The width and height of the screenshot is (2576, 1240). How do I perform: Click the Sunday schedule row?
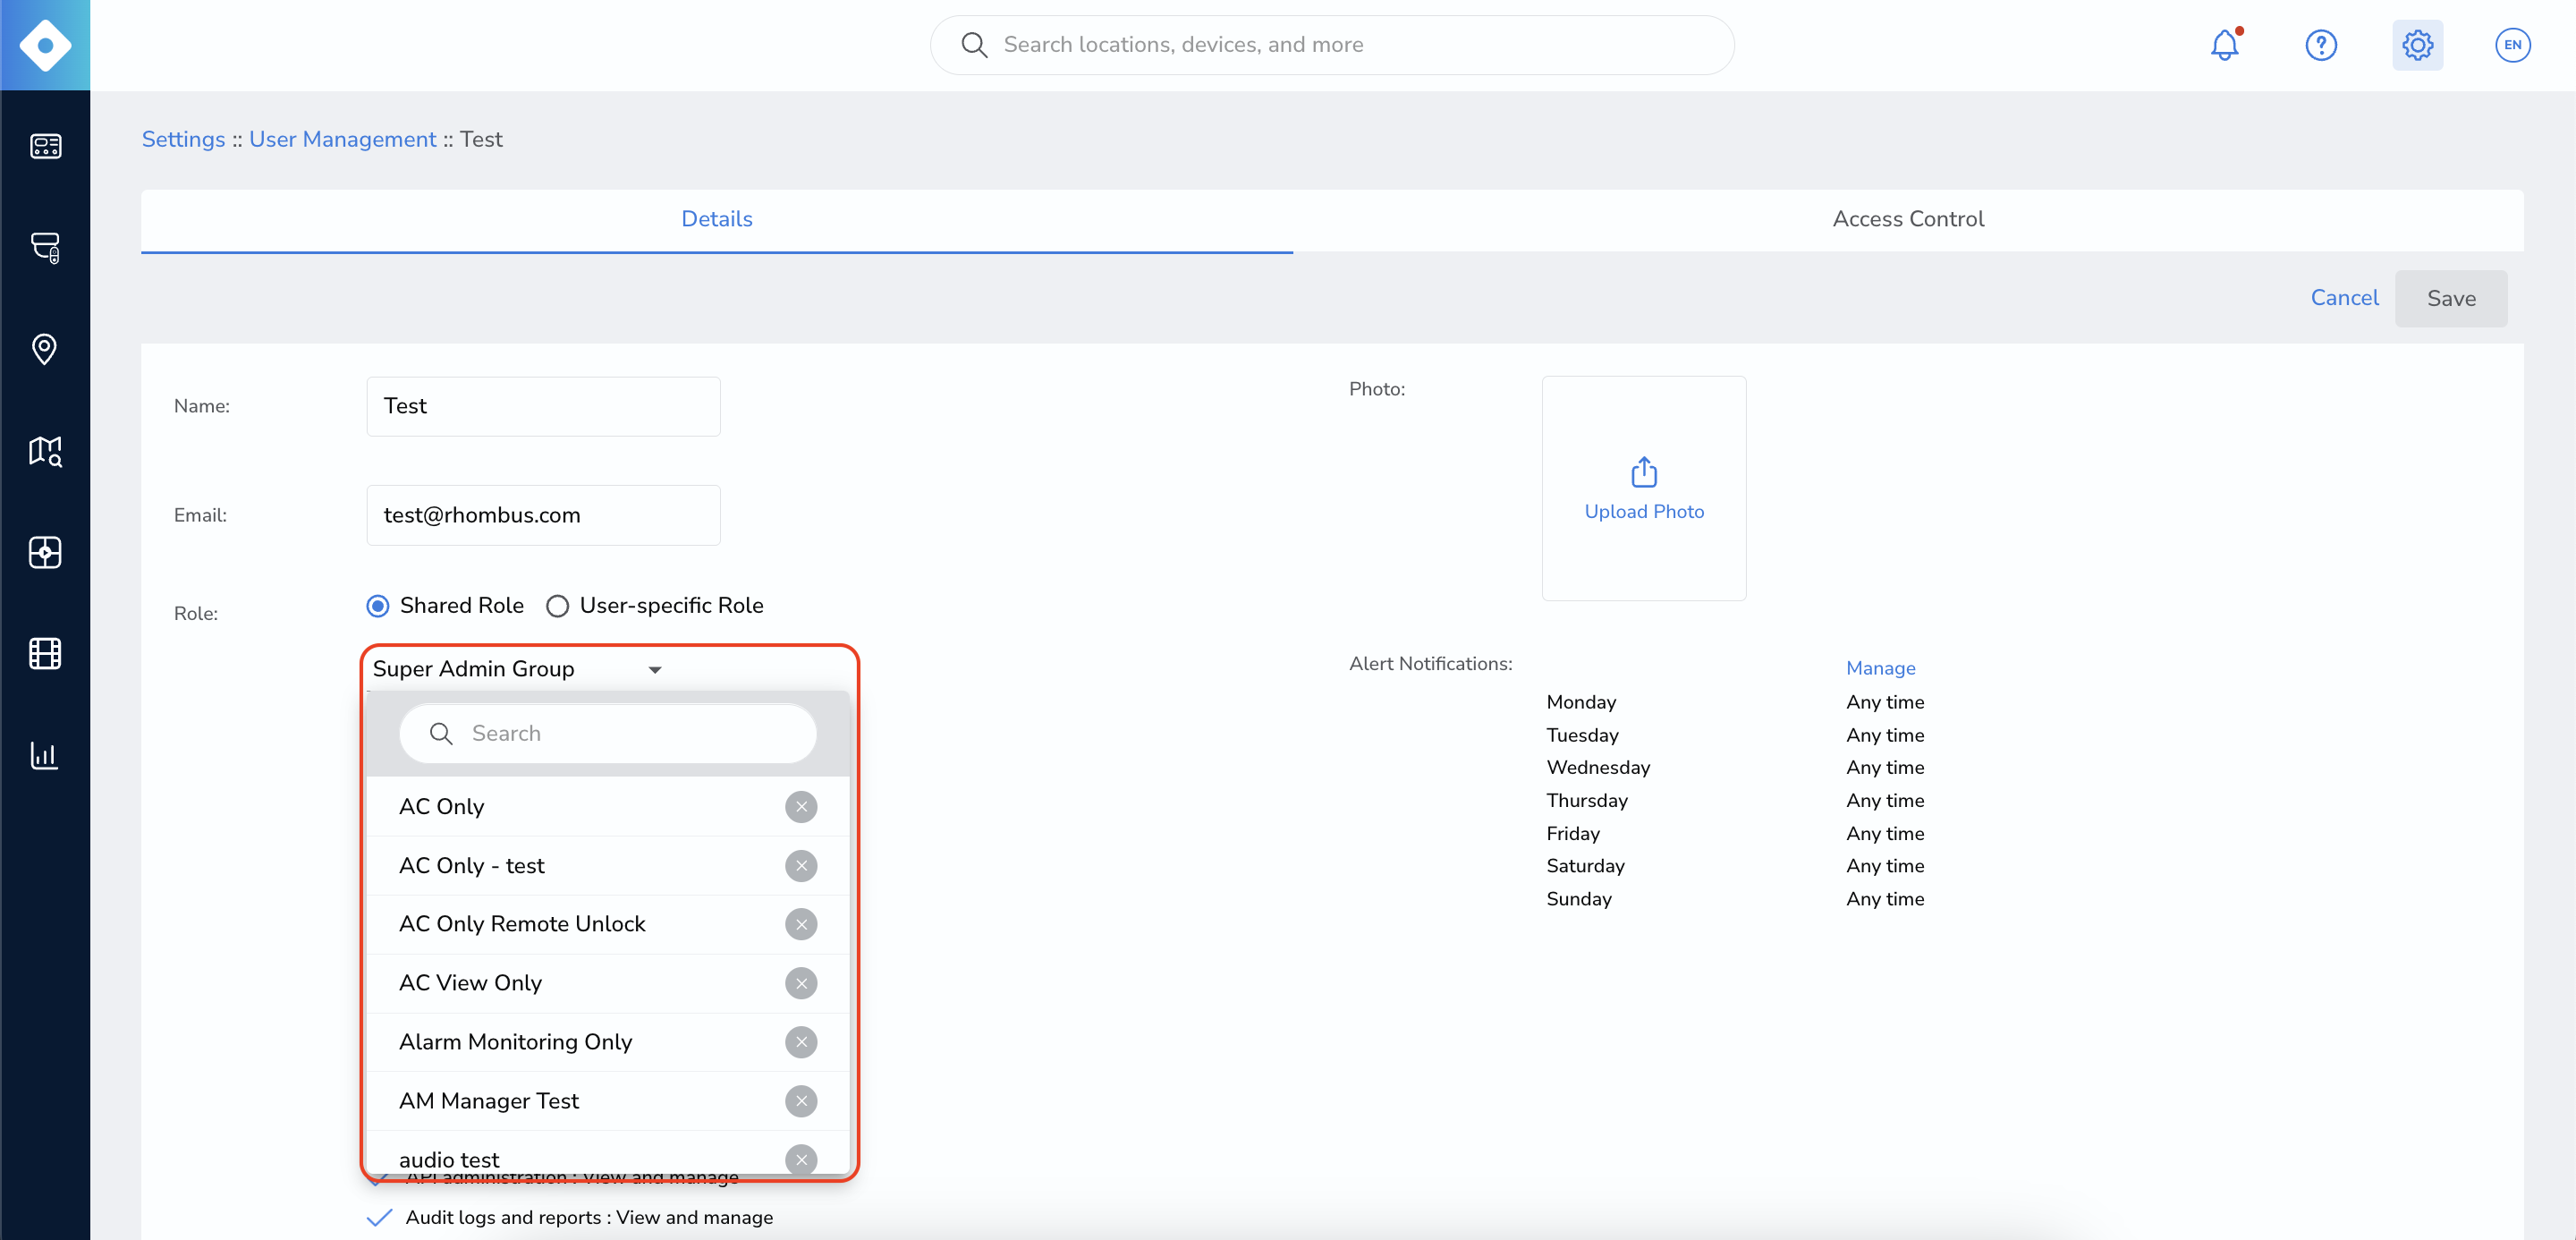1735,899
